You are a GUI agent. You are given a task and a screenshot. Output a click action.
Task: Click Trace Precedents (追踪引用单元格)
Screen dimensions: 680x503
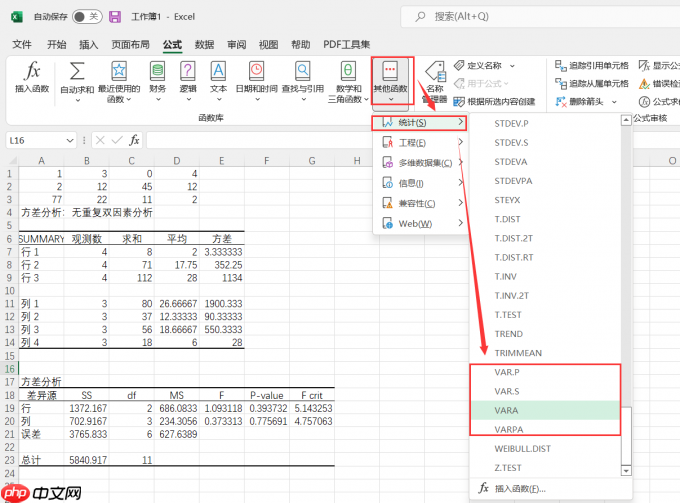coord(591,65)
